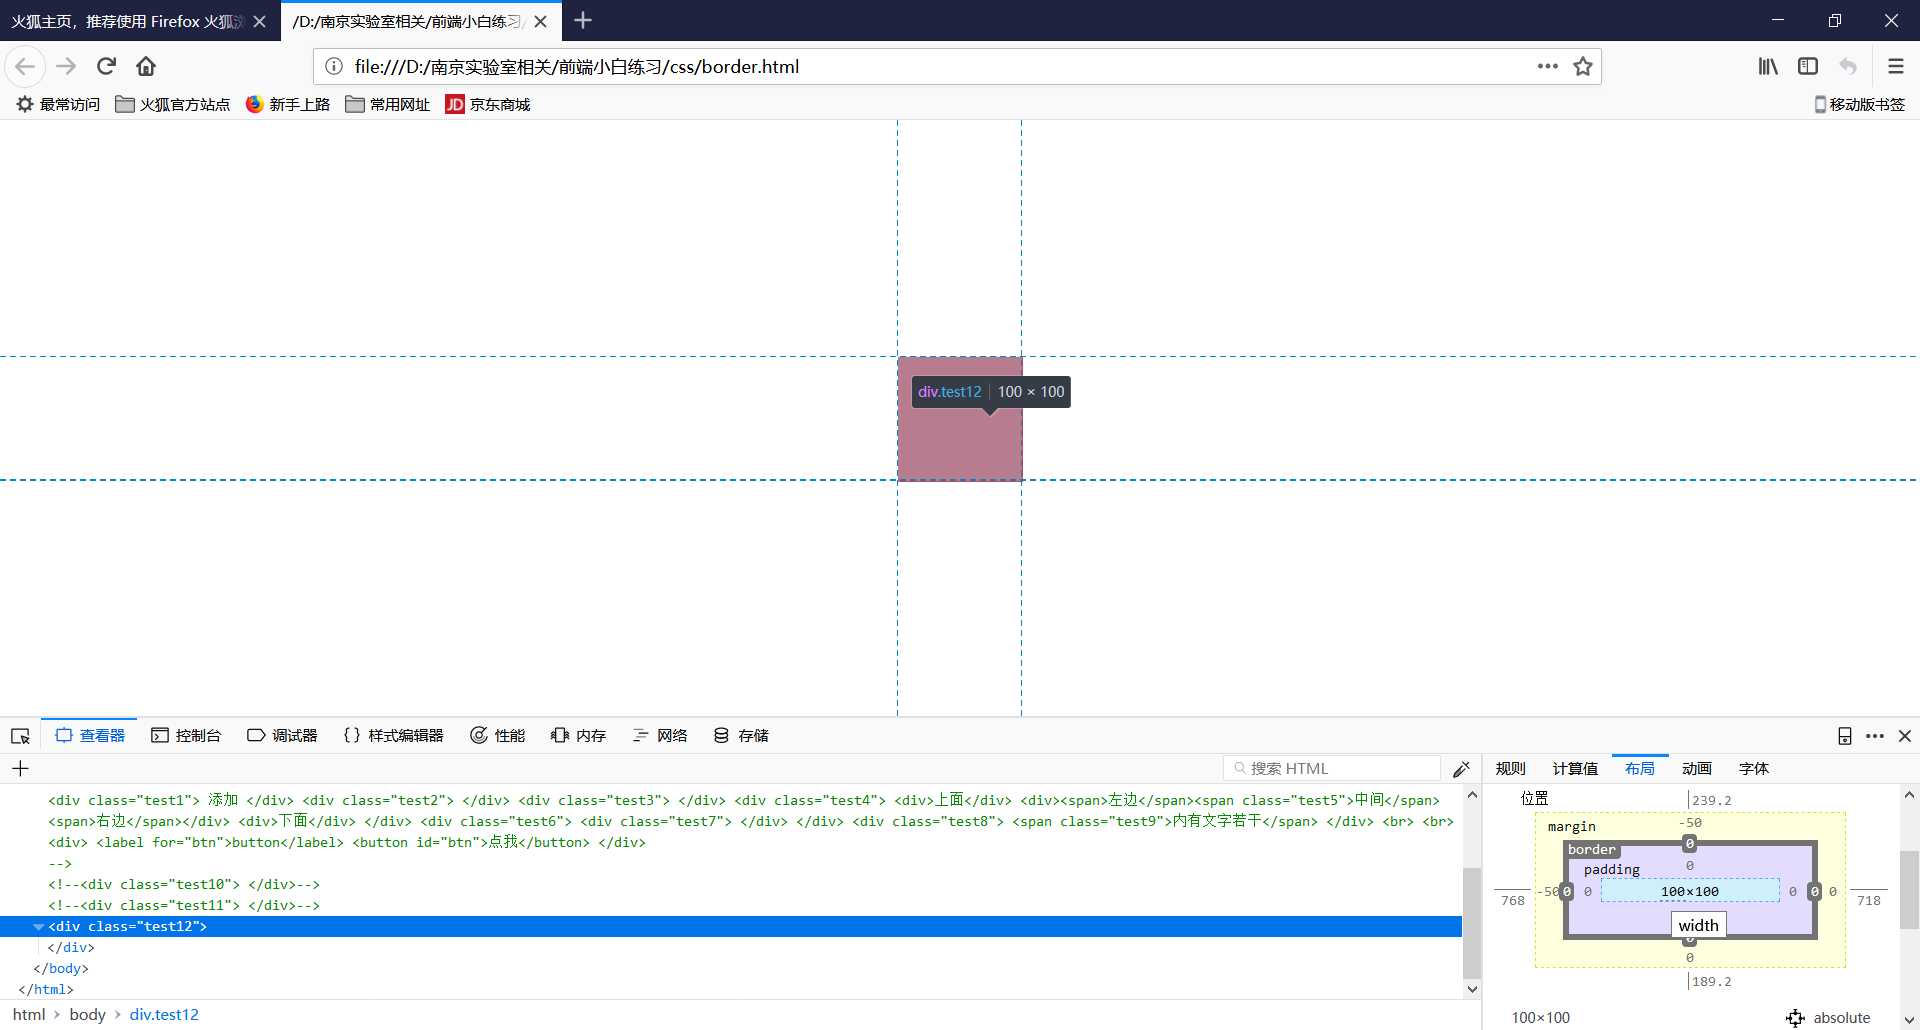Click the html breadcrumb
This screenshot has width=1920, height=1030.
click(29, 1014)
